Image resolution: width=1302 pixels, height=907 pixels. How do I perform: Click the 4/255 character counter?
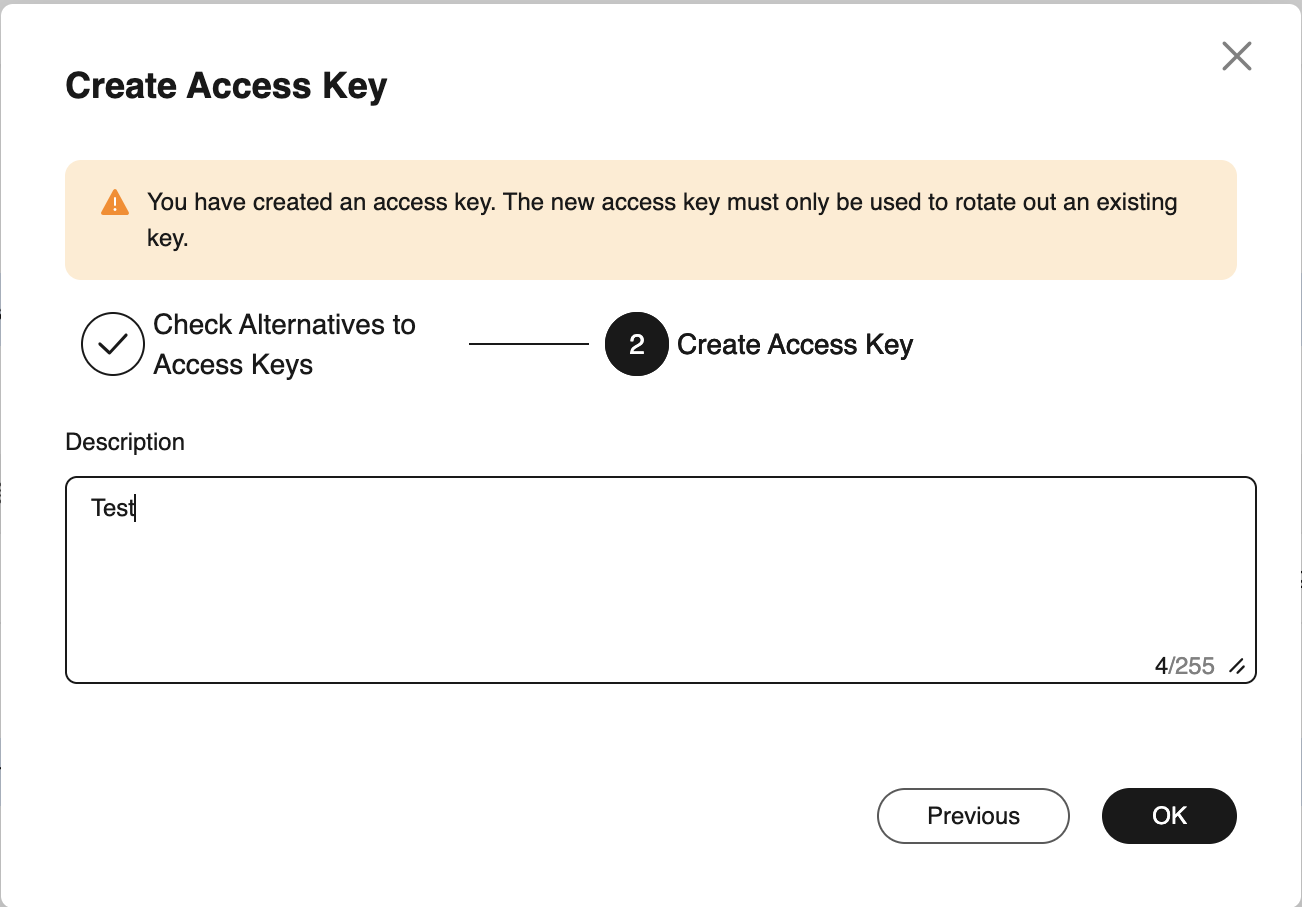coord(1184,666)
